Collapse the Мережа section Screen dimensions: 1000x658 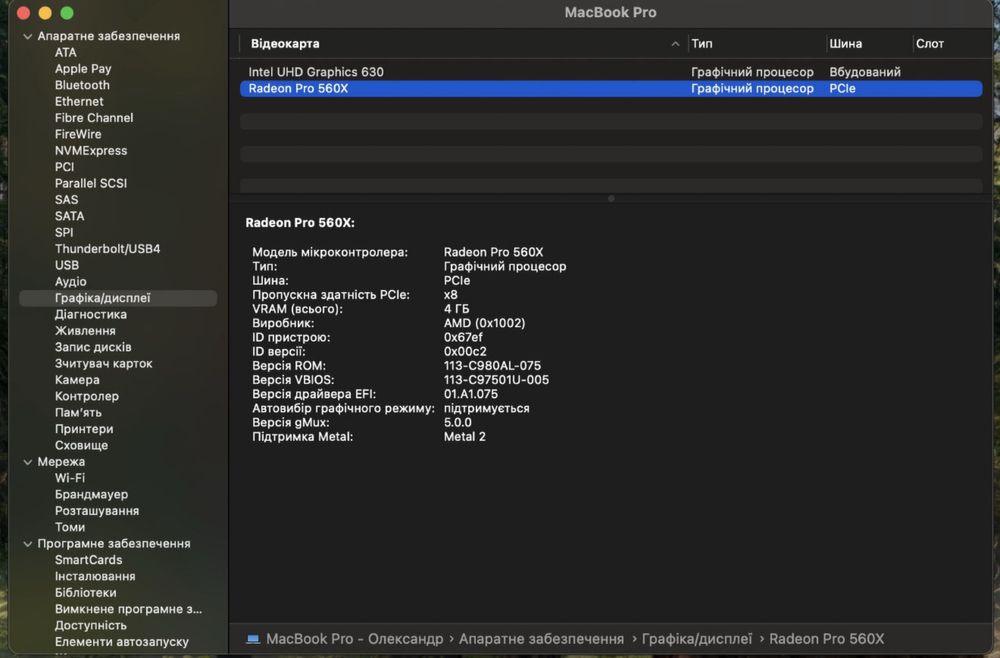point(27,462)
